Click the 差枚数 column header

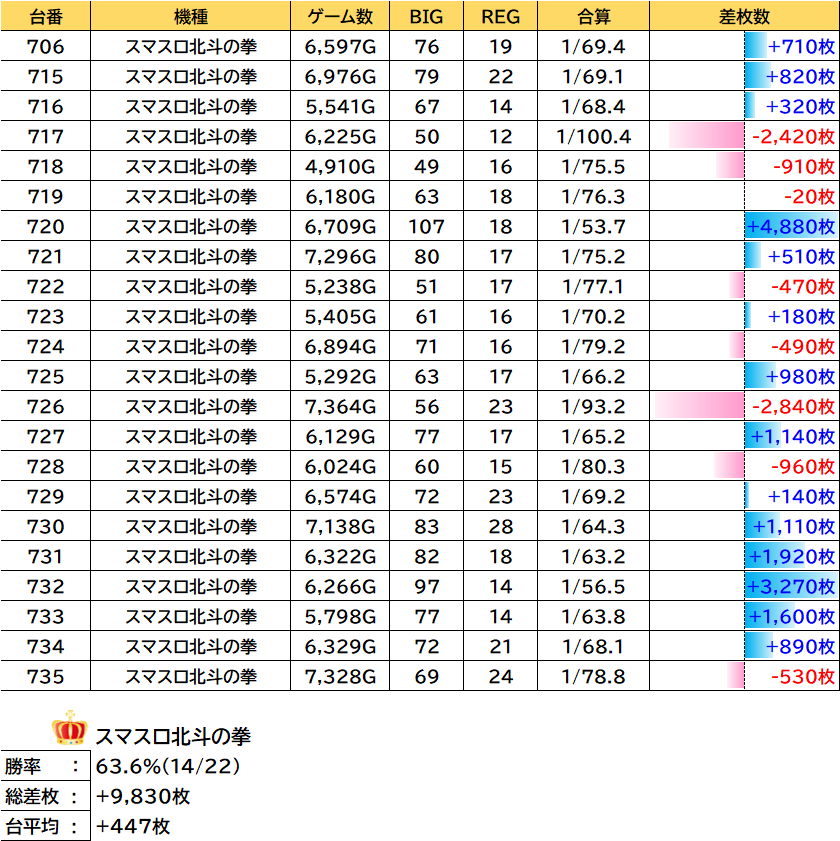click(744, 16)
